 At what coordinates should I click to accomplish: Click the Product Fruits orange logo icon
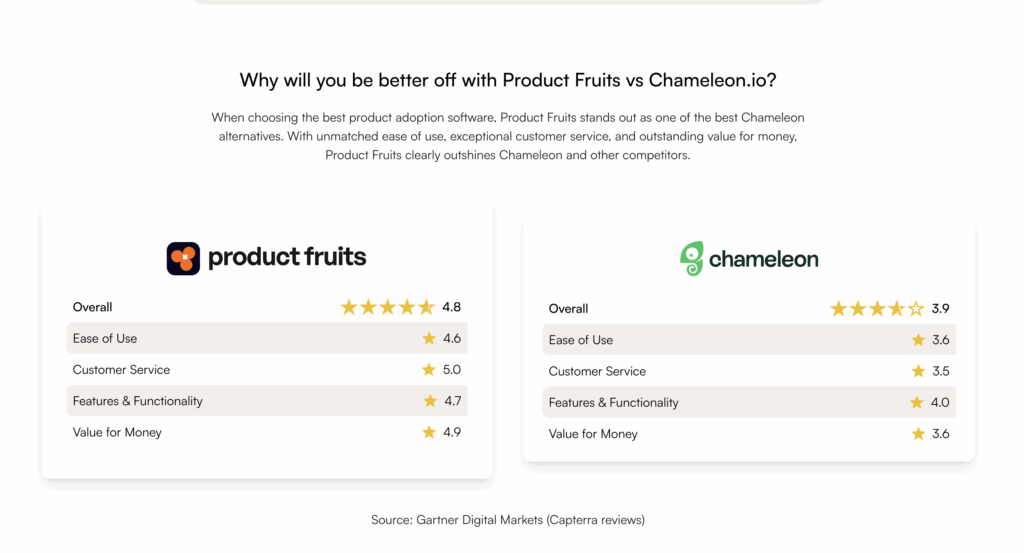click(183, 258)
